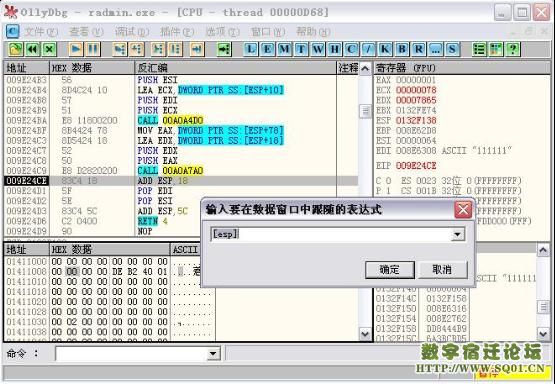Open Windows list with W button
The image size is (555, 384).
[x=318, y=49]
